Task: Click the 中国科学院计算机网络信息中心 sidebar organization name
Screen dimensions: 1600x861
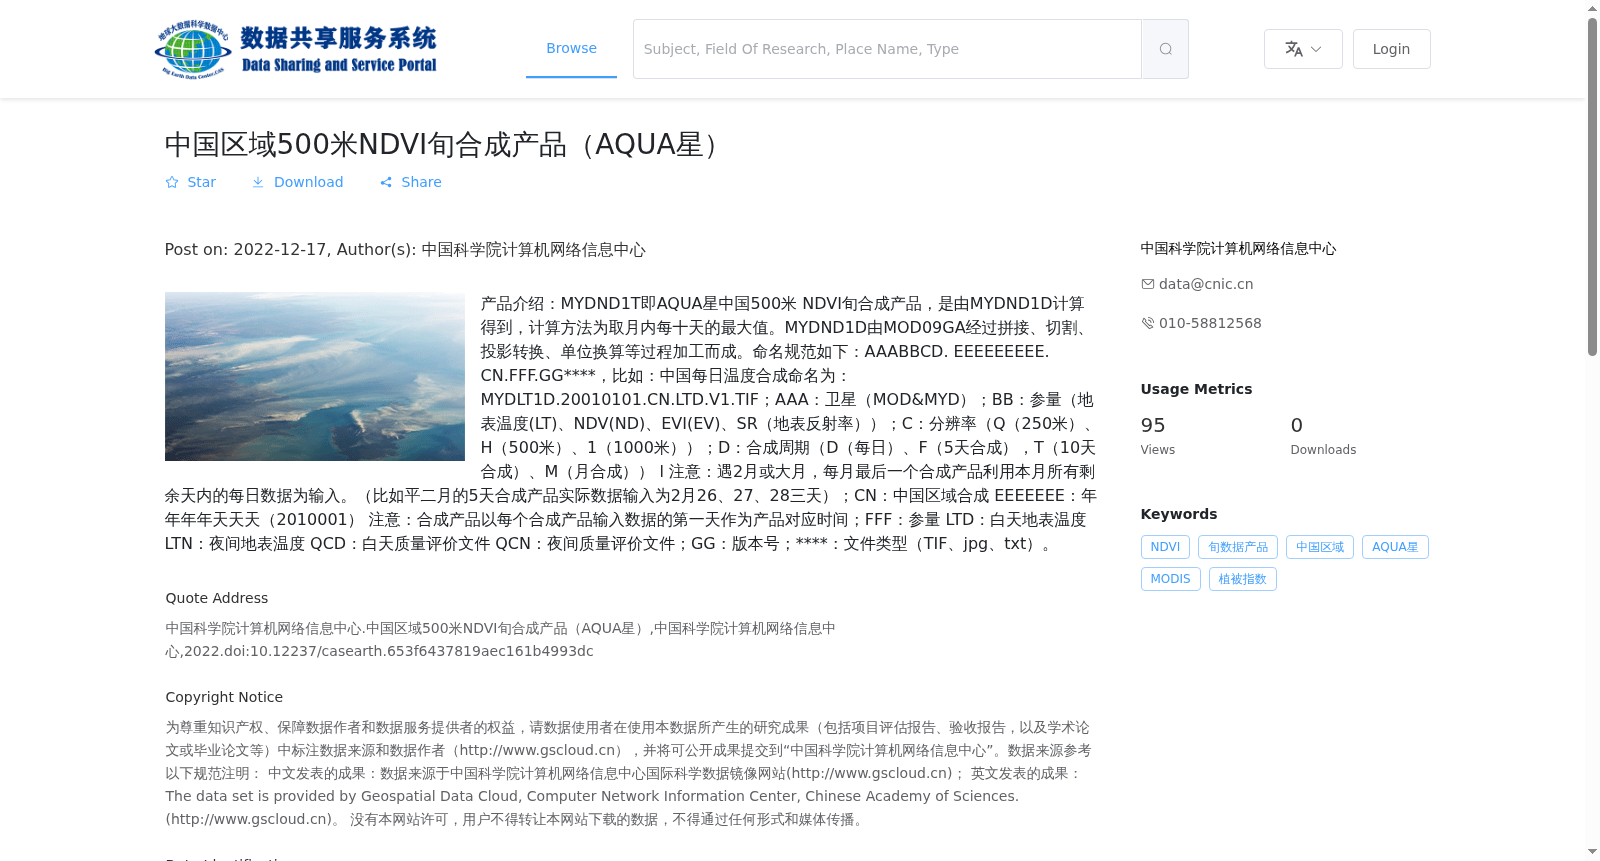Action: click(x=1238, y=249)
